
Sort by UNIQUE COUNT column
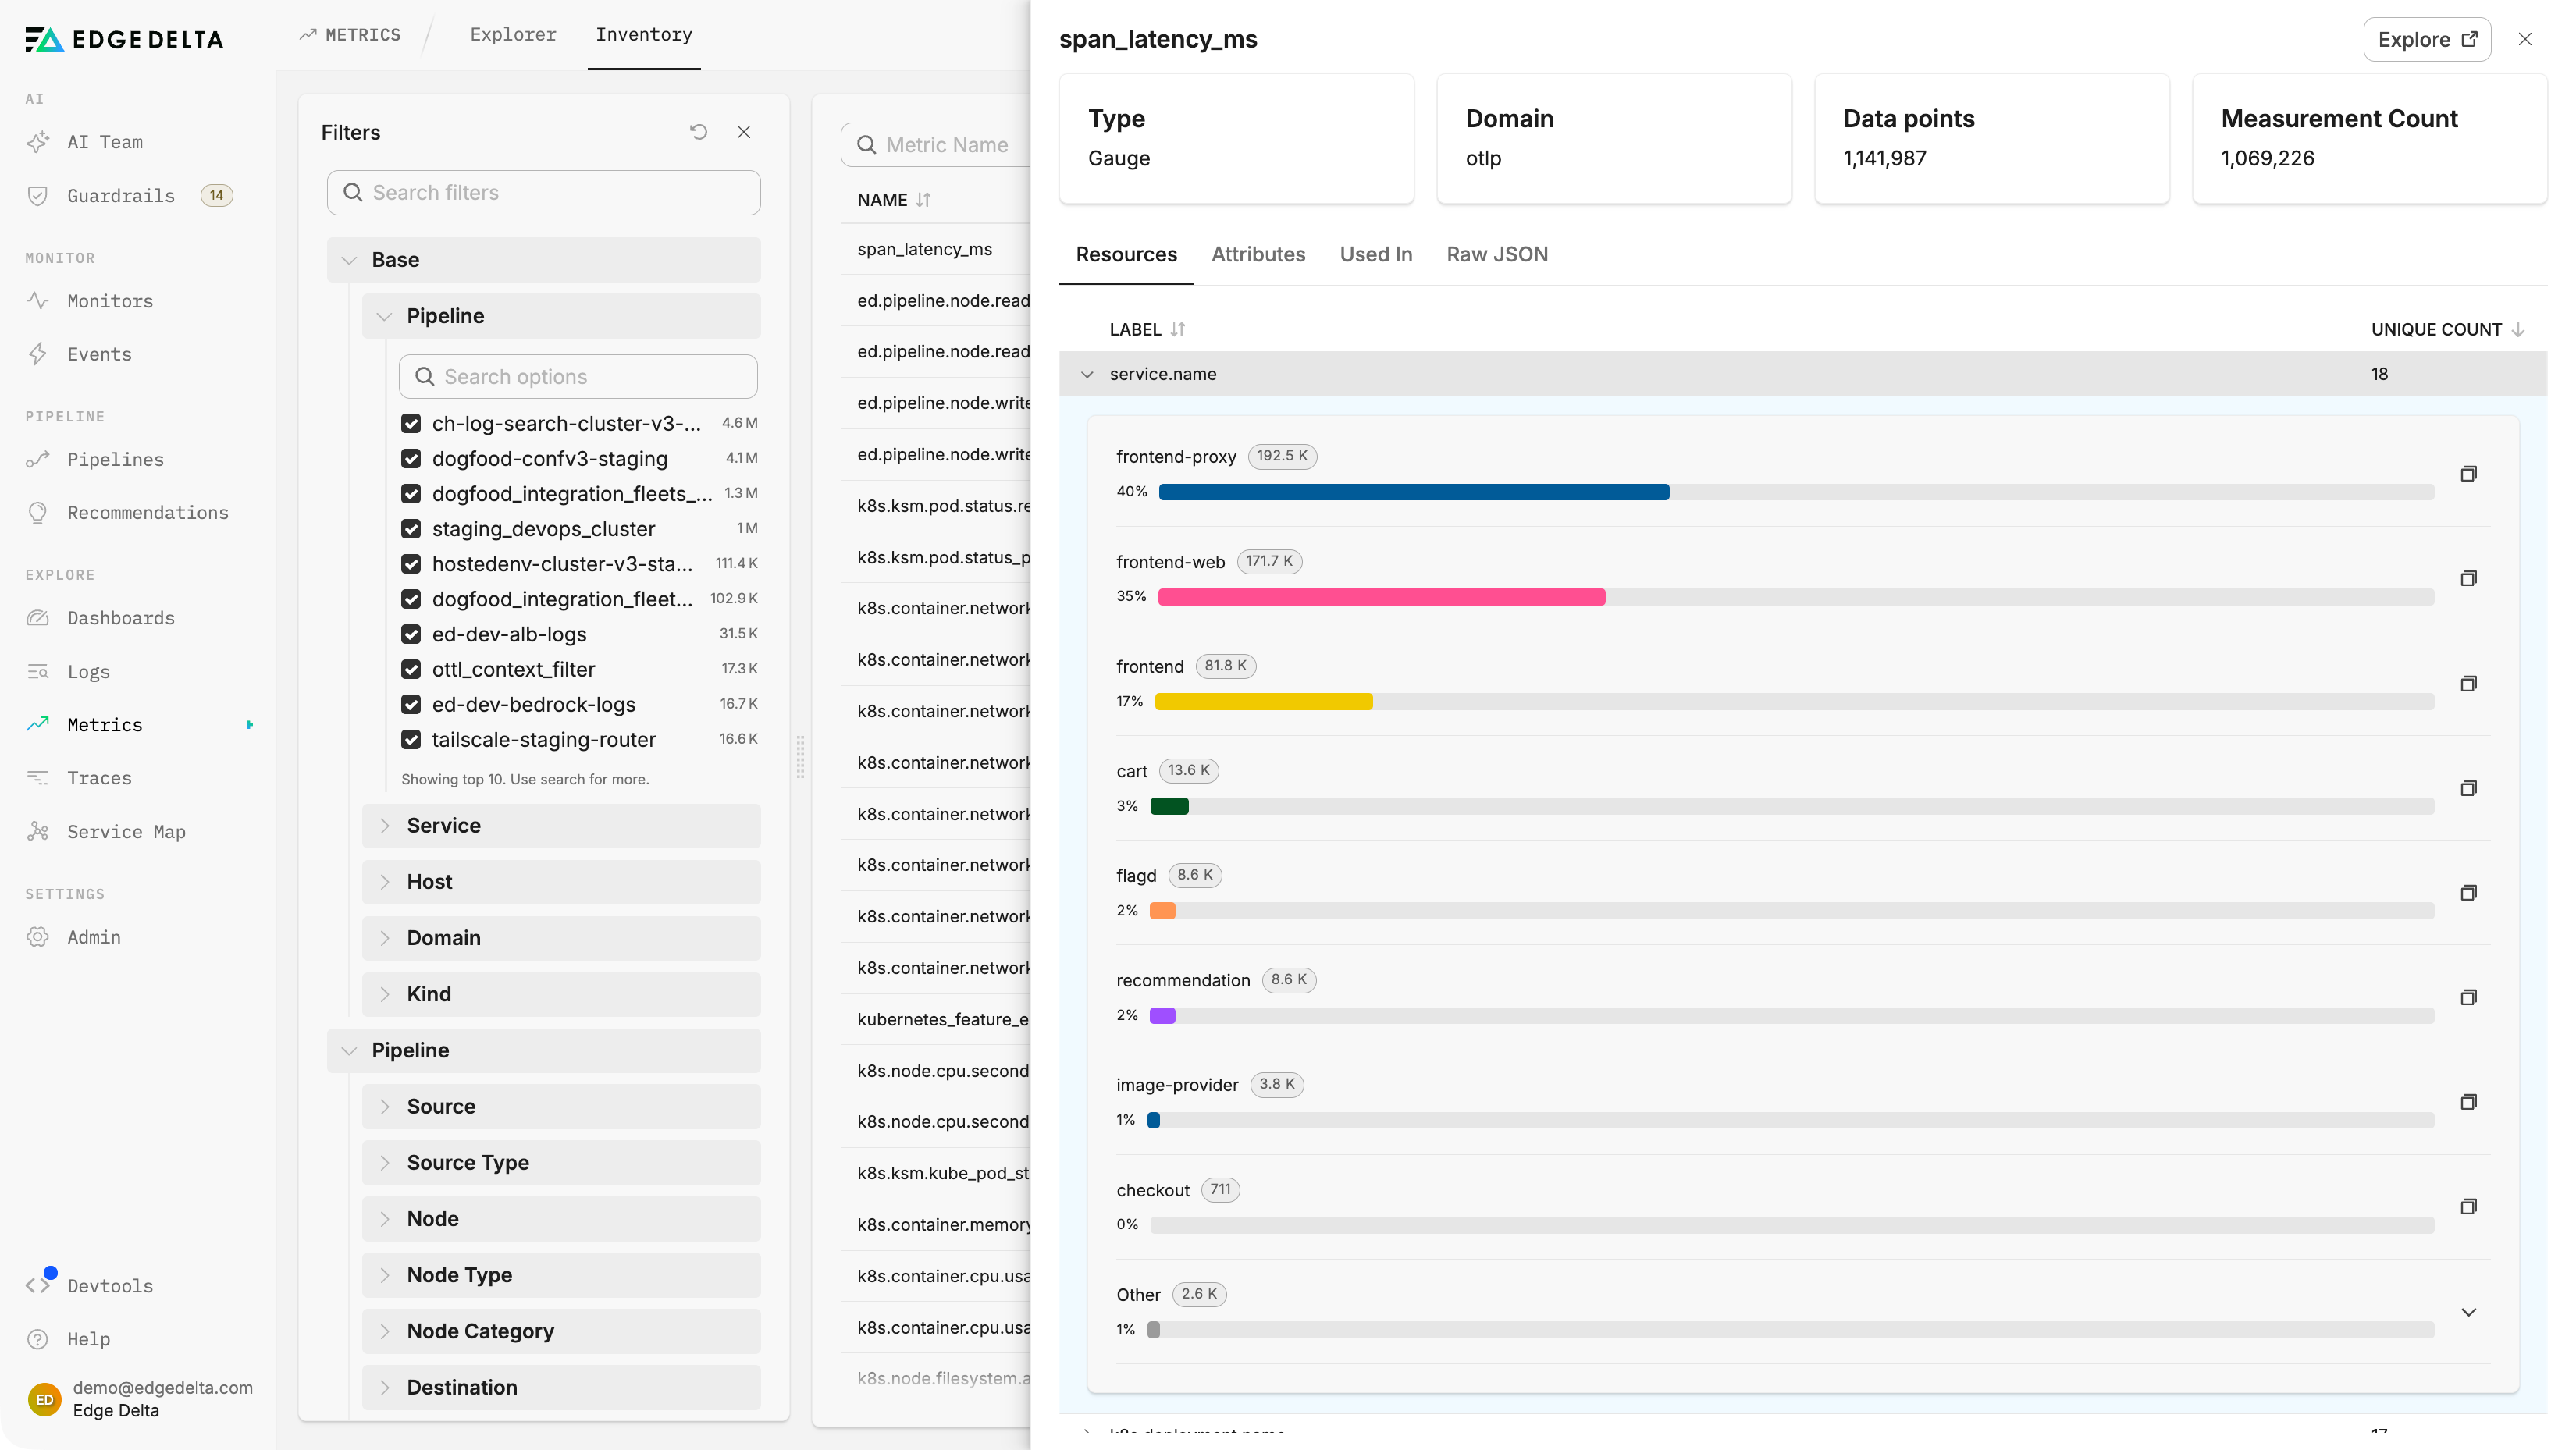tap(2447, 330)
